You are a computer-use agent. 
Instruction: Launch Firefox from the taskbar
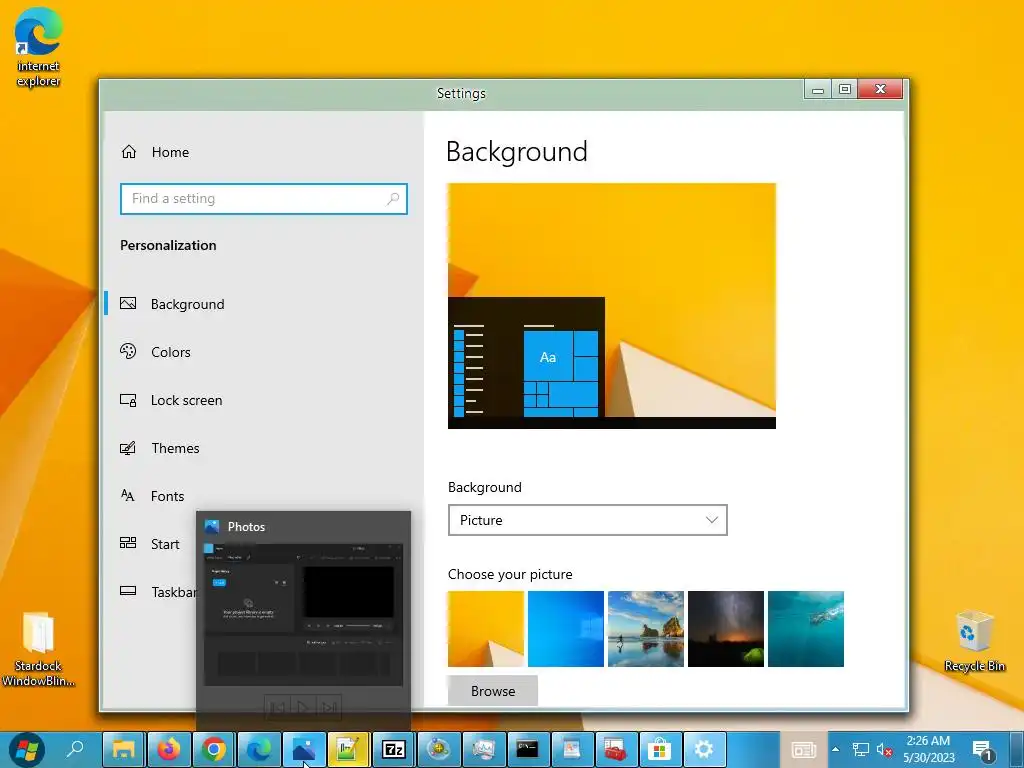[168, 749]
